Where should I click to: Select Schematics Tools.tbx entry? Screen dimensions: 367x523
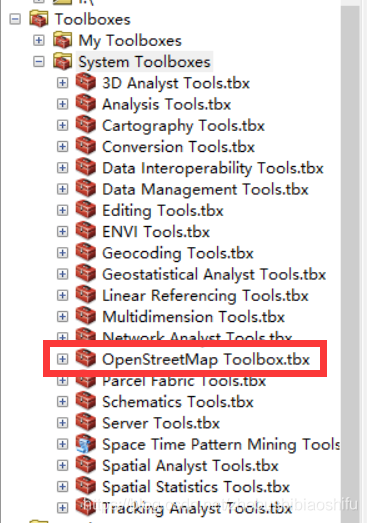click(178, 402)
